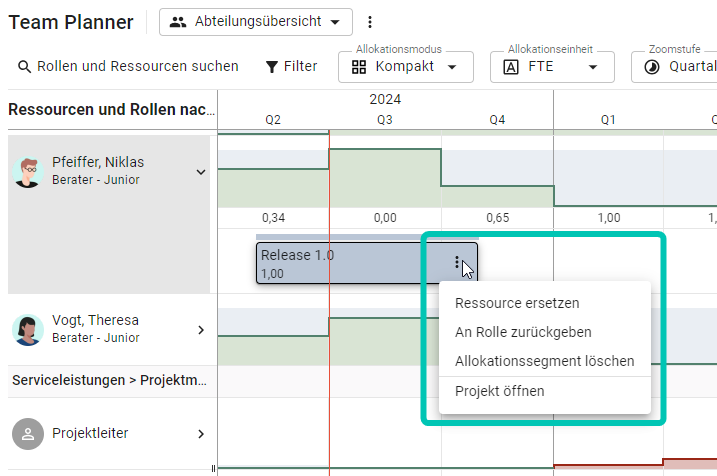This screenshot has height=476, width=717.
Task: Click the Team Planner title
Action: tap(71, 22)
